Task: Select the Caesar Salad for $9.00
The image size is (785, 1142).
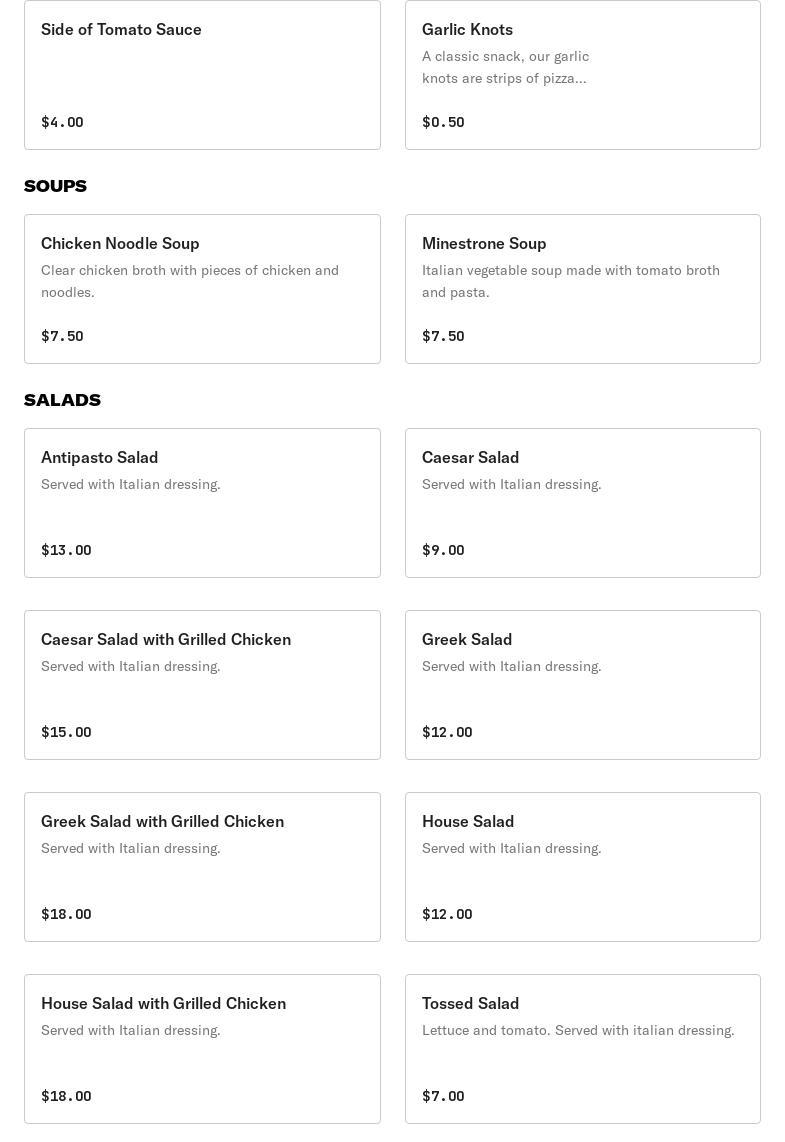Action: click(582, 503)
